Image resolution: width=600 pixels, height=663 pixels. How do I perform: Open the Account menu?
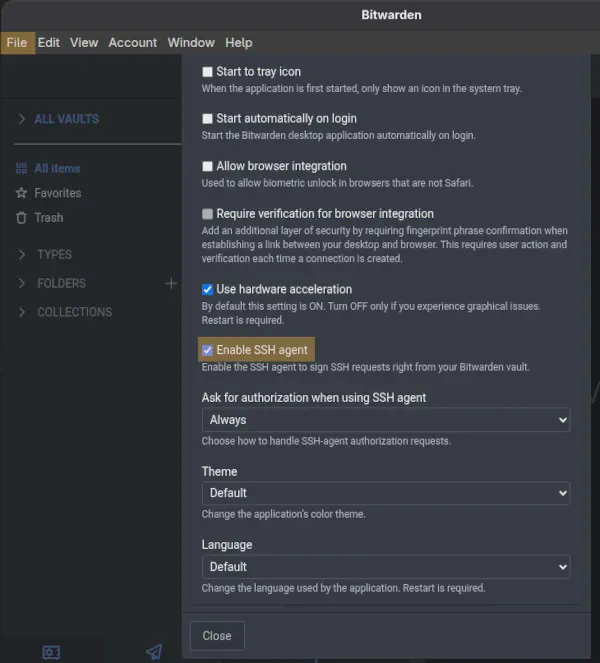point(133,43)
